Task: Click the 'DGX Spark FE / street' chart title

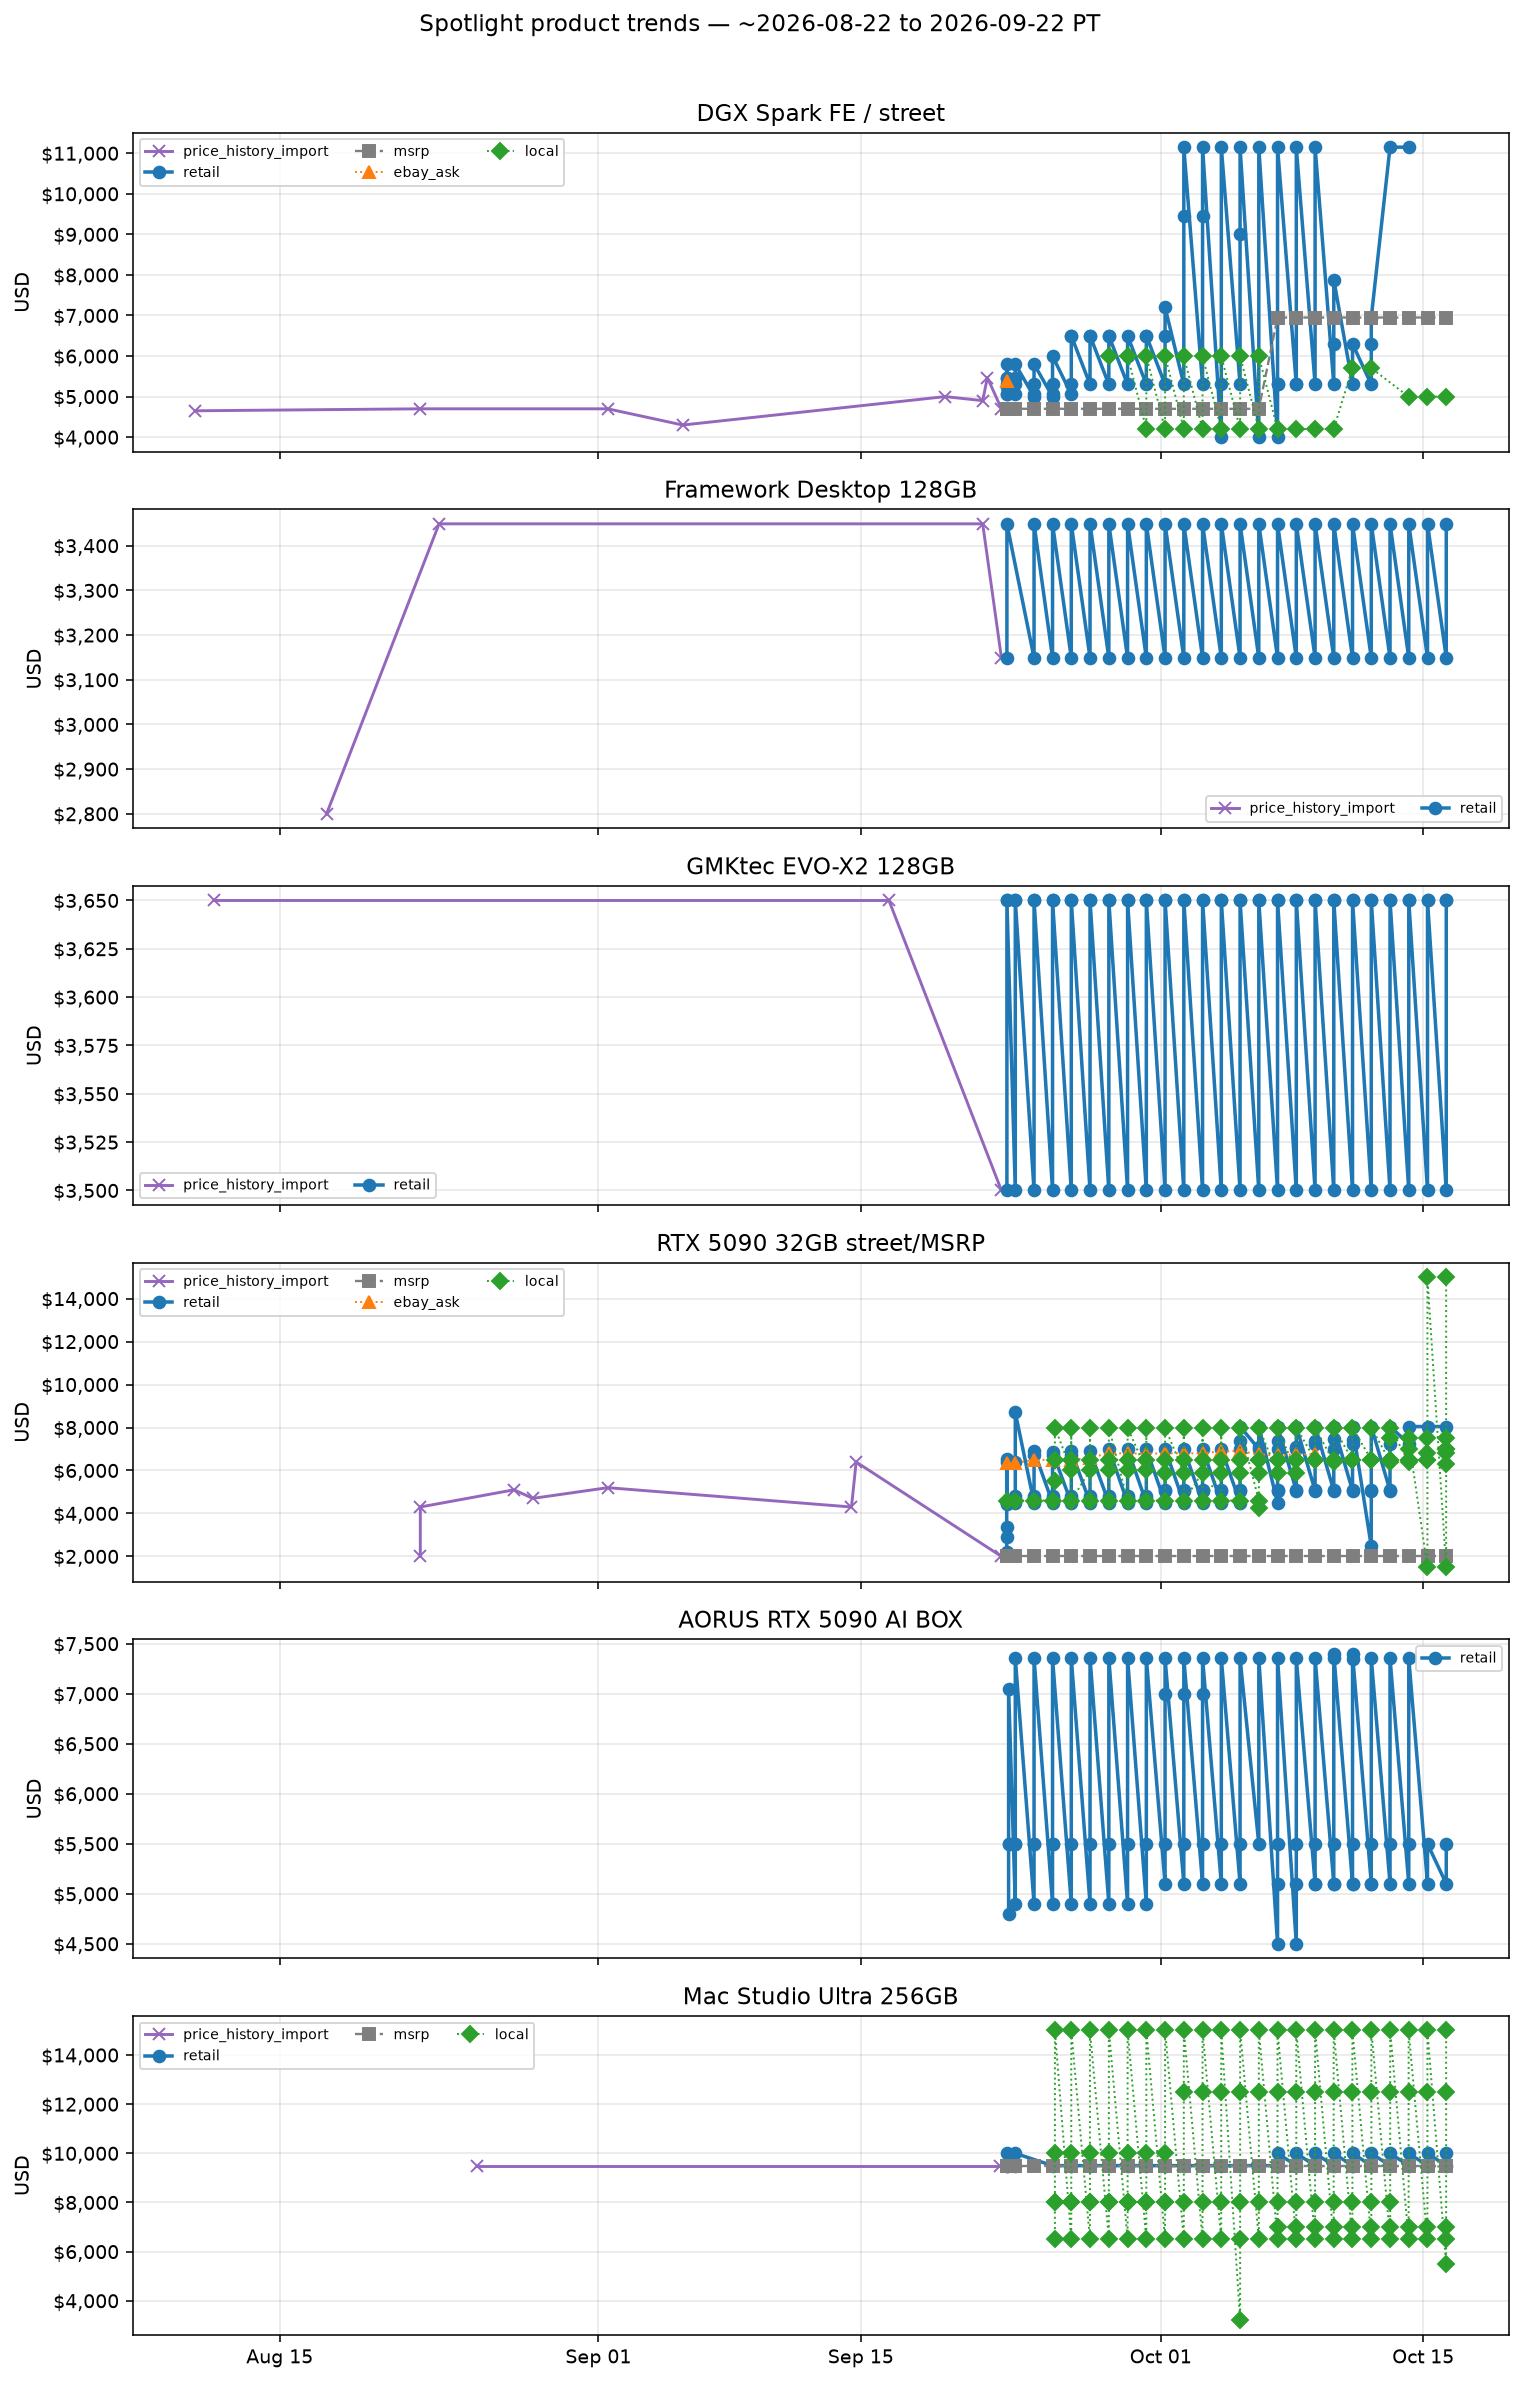Action: pyautogui.click(x=820, y=113)
